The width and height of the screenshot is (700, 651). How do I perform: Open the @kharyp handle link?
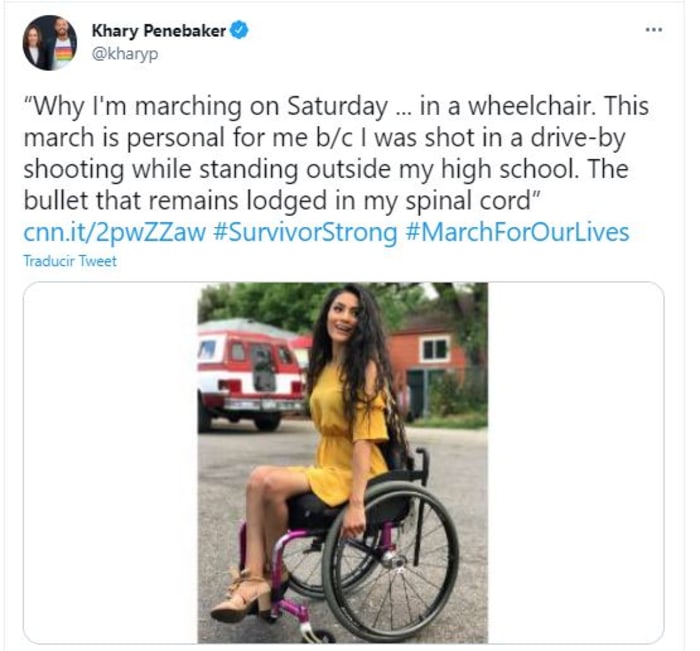pyautogui.click(x=125, y=54)
